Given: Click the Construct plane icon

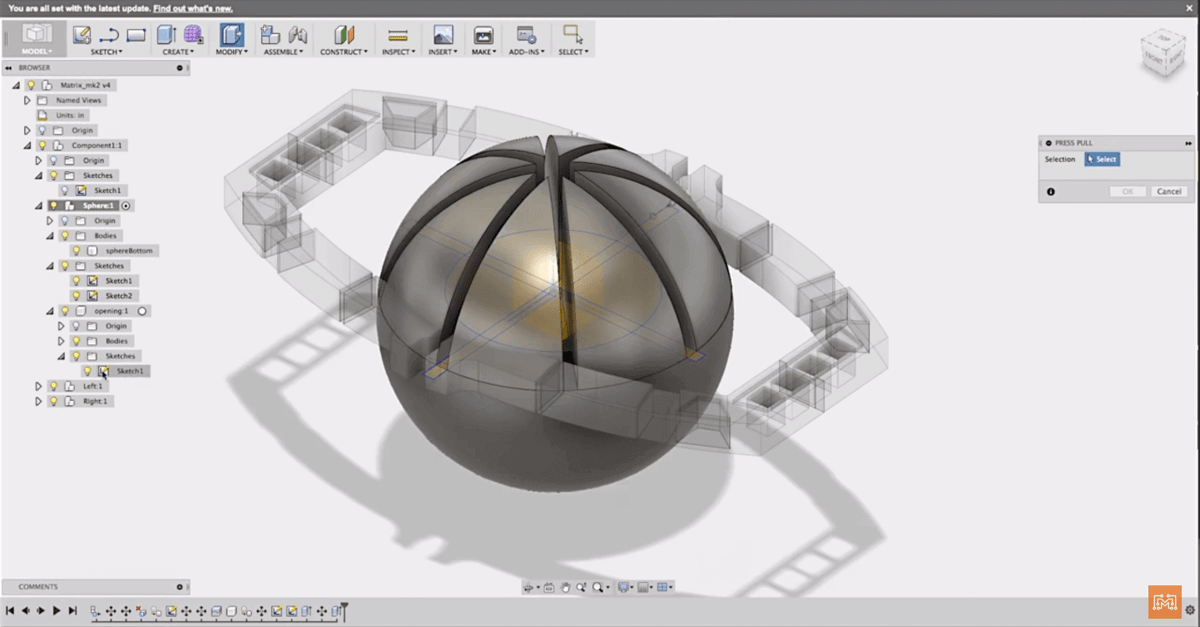Looking at the screenshot, I should point(344,35).
